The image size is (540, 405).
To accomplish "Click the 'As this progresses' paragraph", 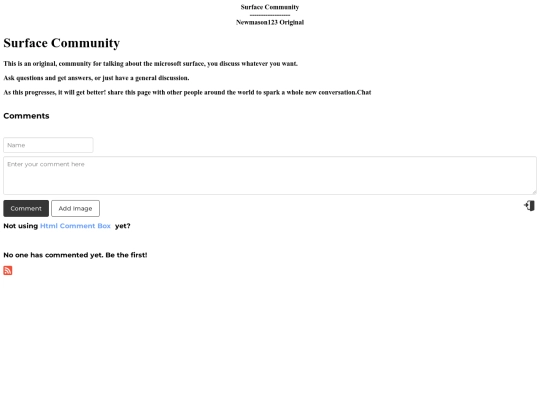I will tap(187, 92).
